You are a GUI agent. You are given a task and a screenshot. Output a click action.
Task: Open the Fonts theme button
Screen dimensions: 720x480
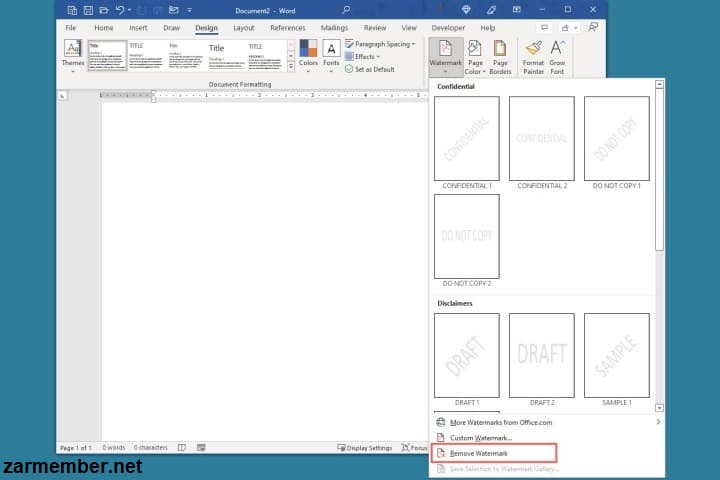click(331, 56)
